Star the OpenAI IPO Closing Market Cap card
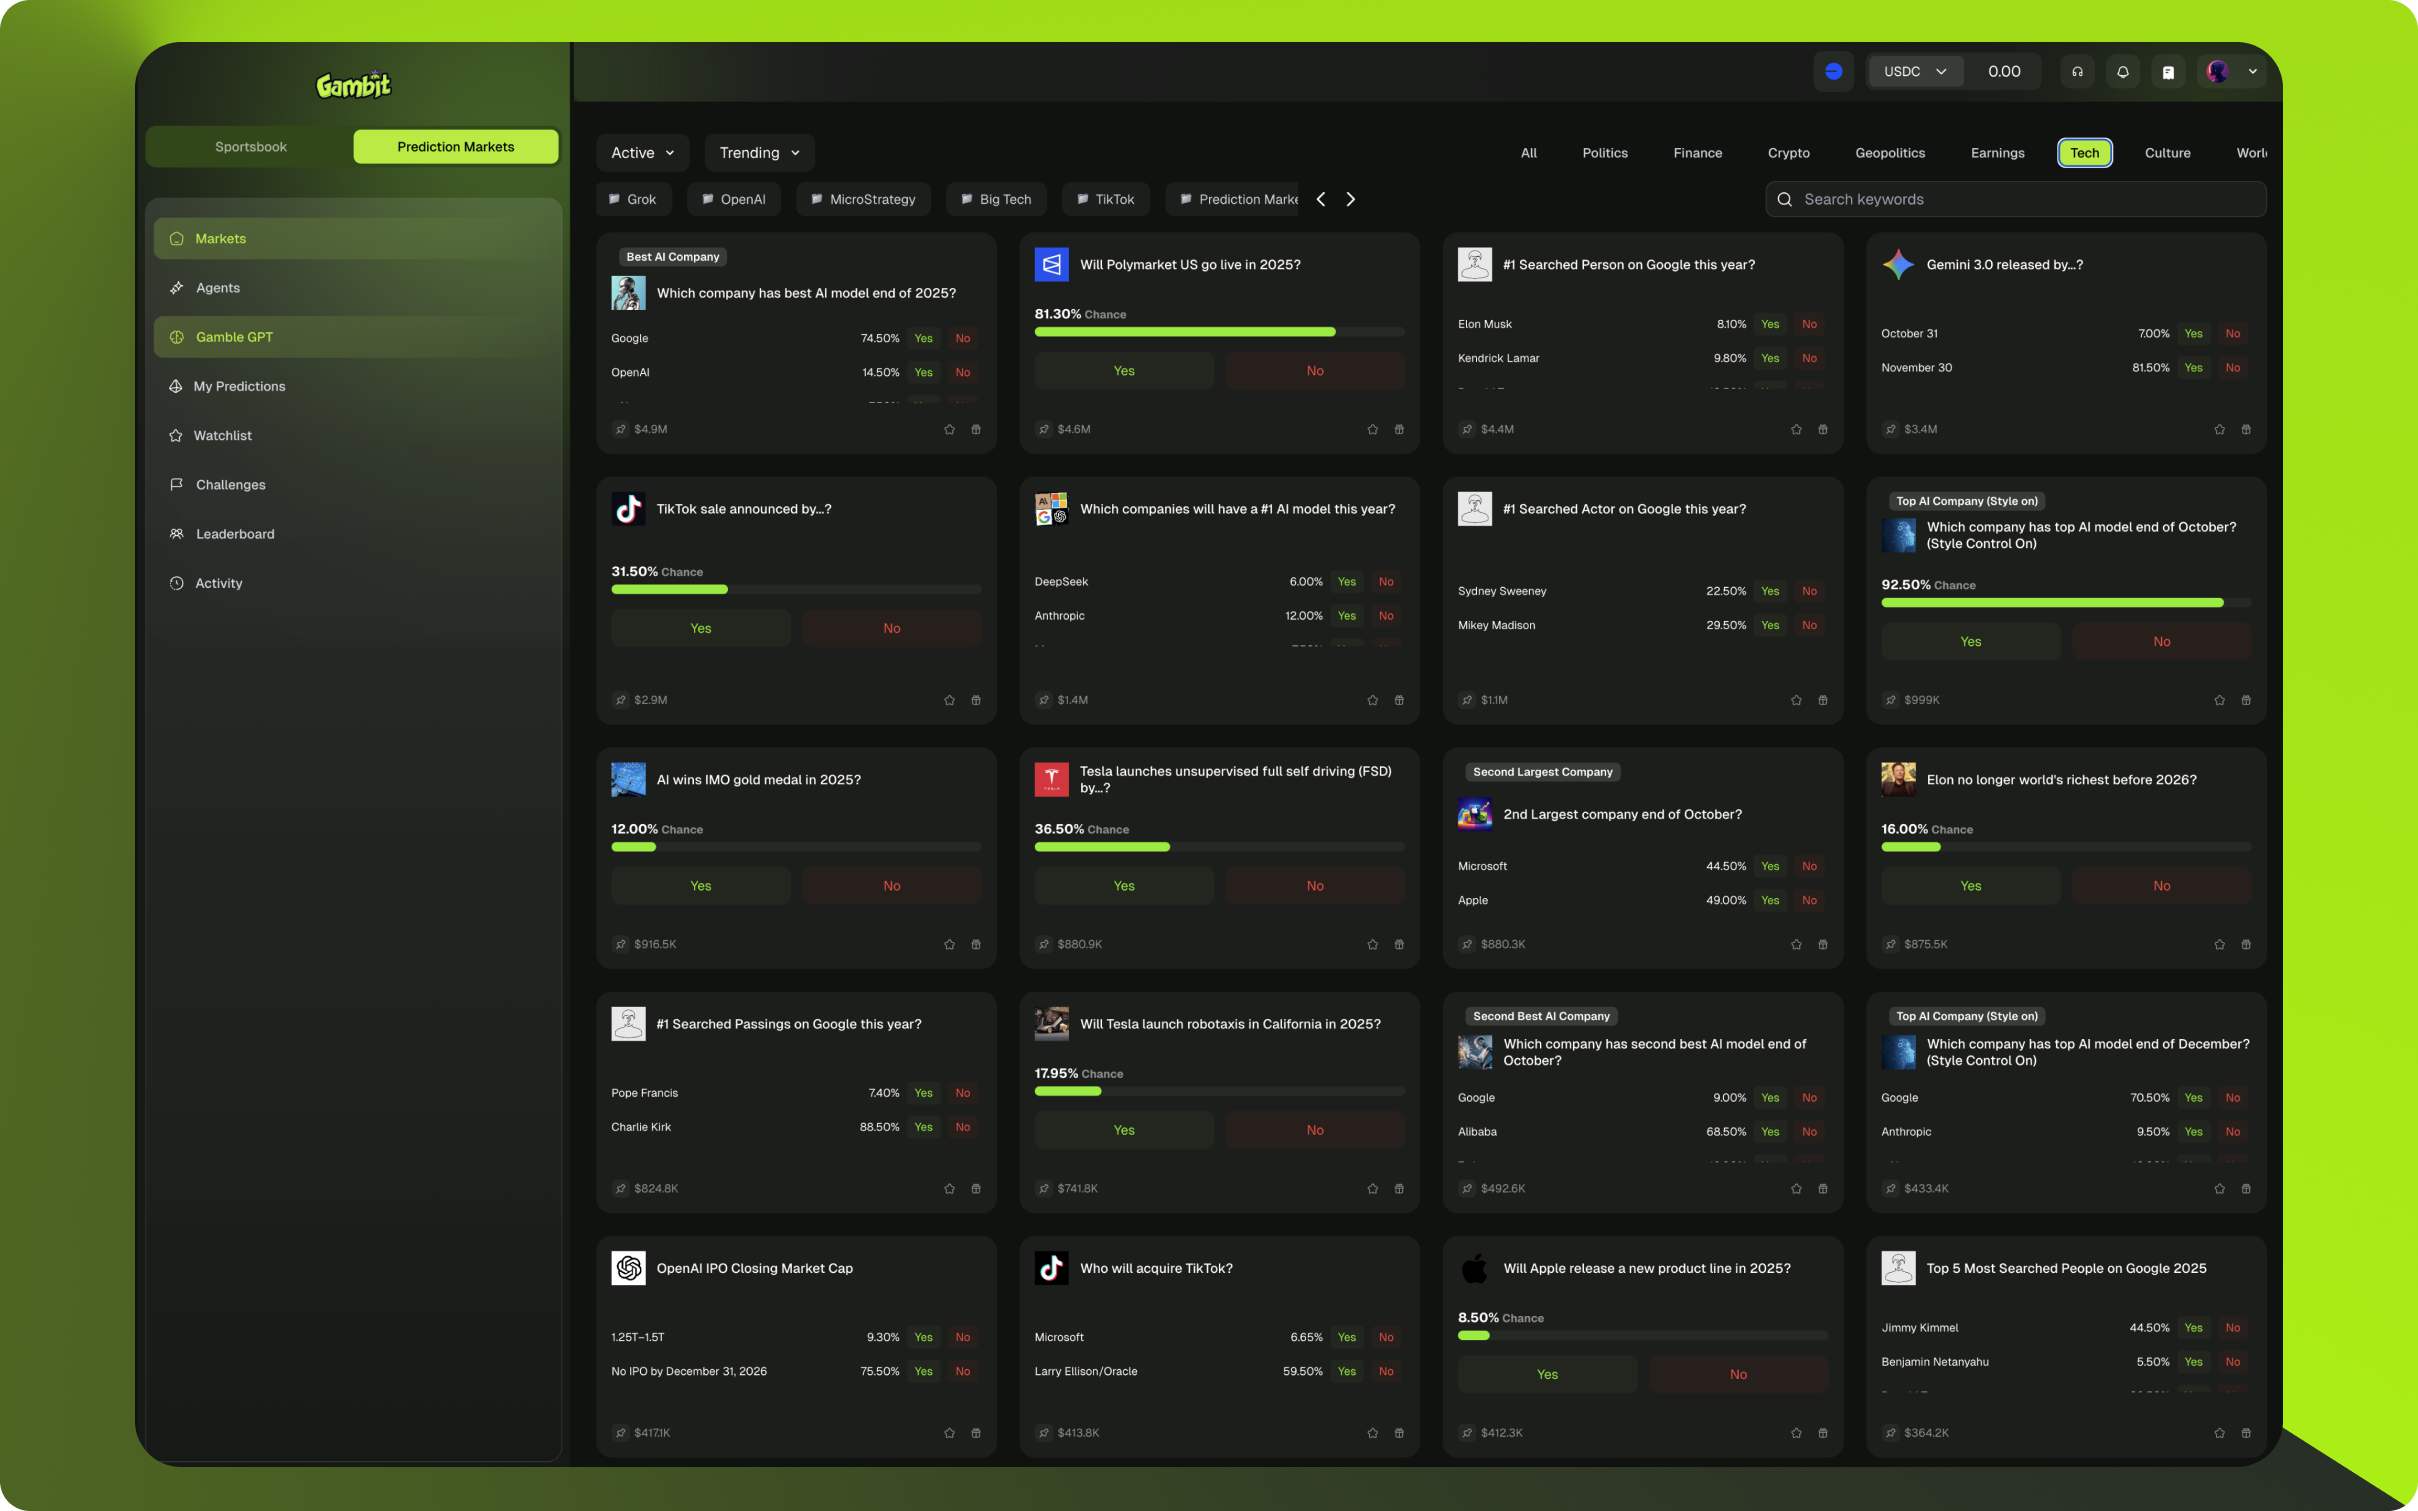2418x1511 pixels. pyautogui.click(x=949, y=1433)
